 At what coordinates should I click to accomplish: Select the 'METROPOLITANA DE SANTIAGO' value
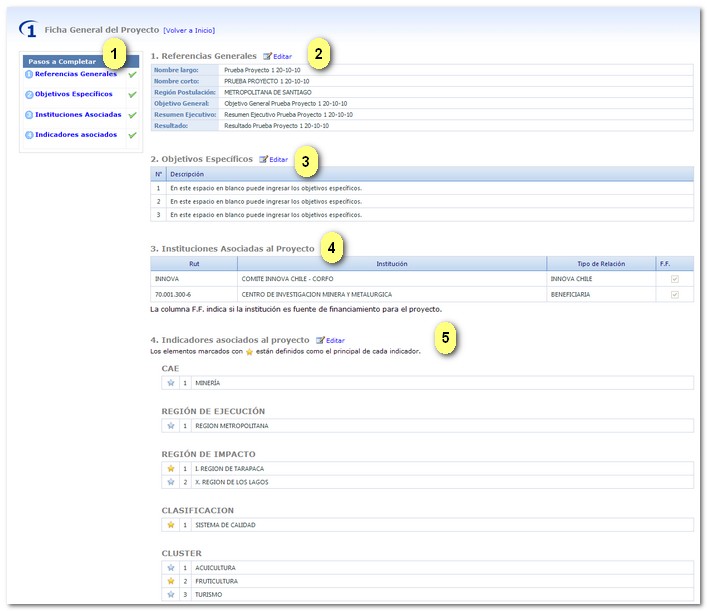pos(268,92)
